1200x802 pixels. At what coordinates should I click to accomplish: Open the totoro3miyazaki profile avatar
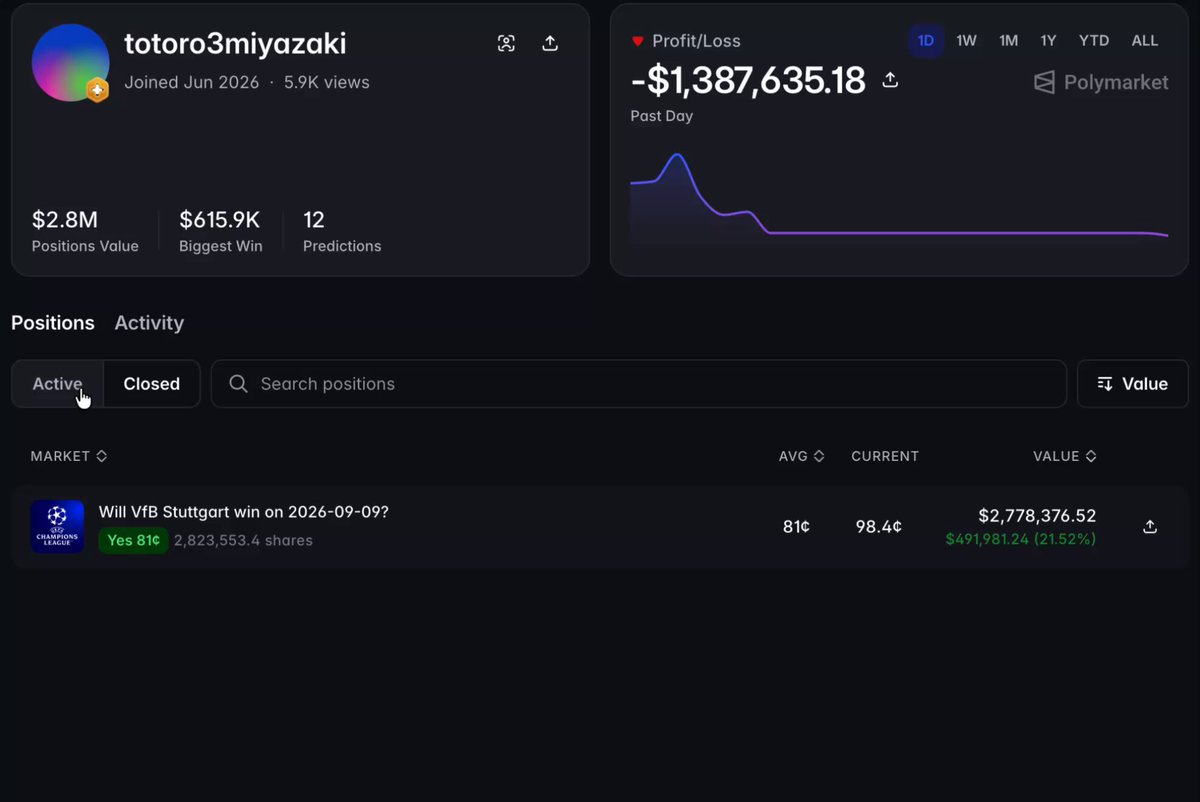click(x=70, y=62)
